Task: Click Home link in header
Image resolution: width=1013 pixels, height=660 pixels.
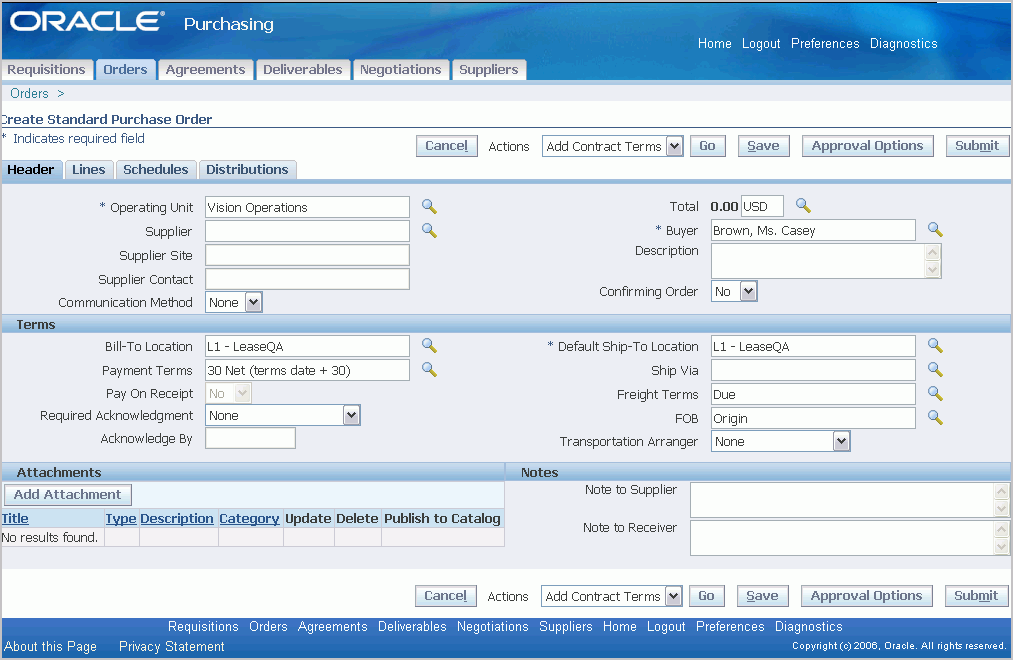Action: tap(715, 43)
